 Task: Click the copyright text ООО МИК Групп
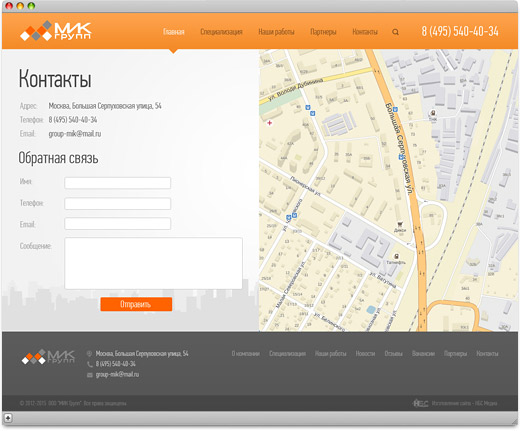(x=73, y=403)
